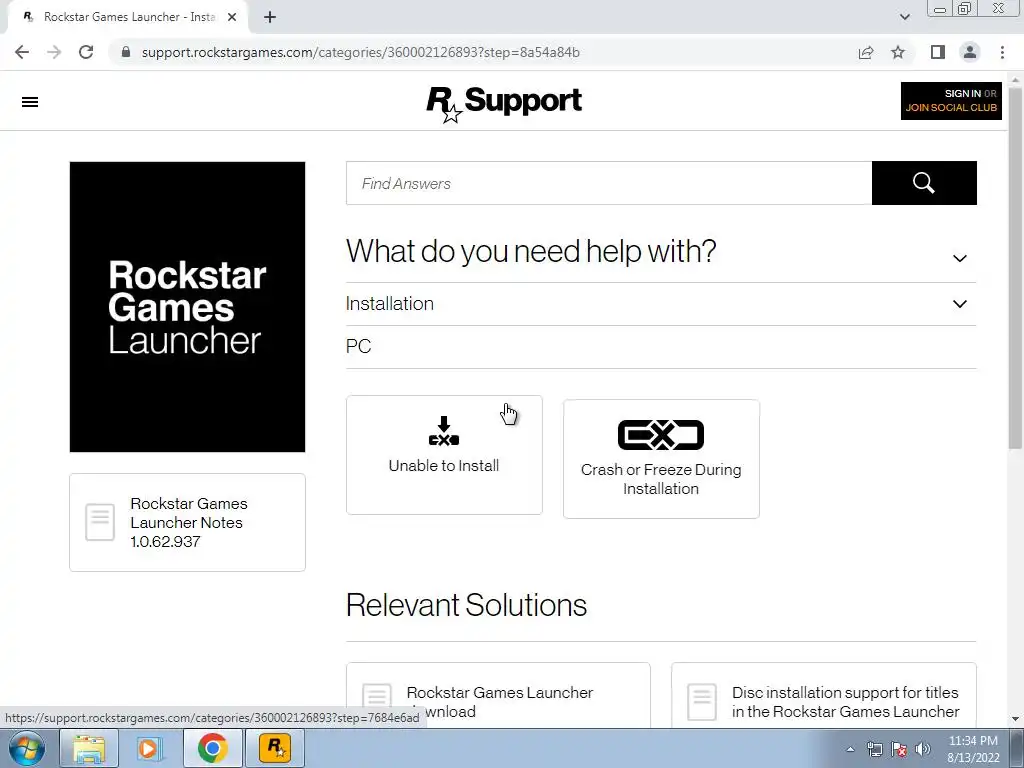The height and width of the screenshot is (768, 1024).
Task: Click the browser forward arrow
Action: point(54,52)
